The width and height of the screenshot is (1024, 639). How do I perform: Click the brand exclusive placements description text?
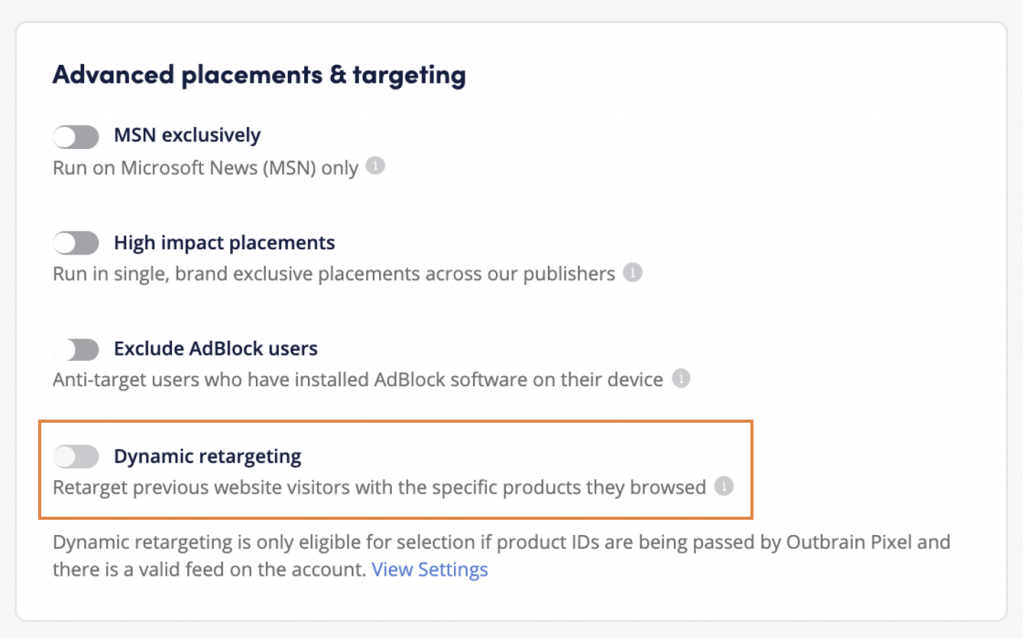[x=333, y=273]
